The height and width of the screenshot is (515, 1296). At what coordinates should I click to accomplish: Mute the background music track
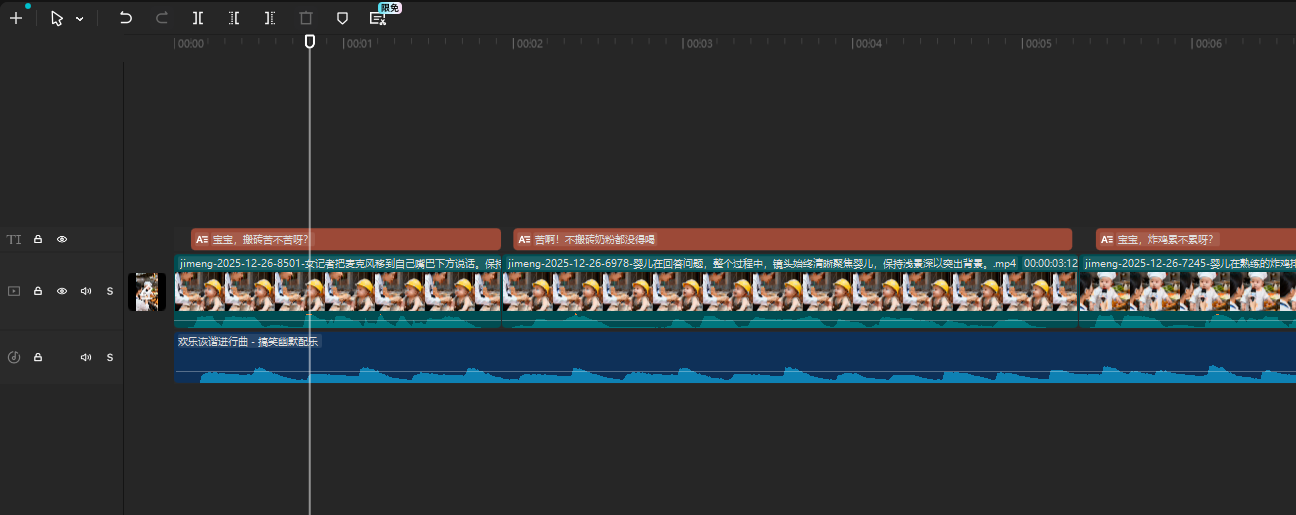coord(86,357)
